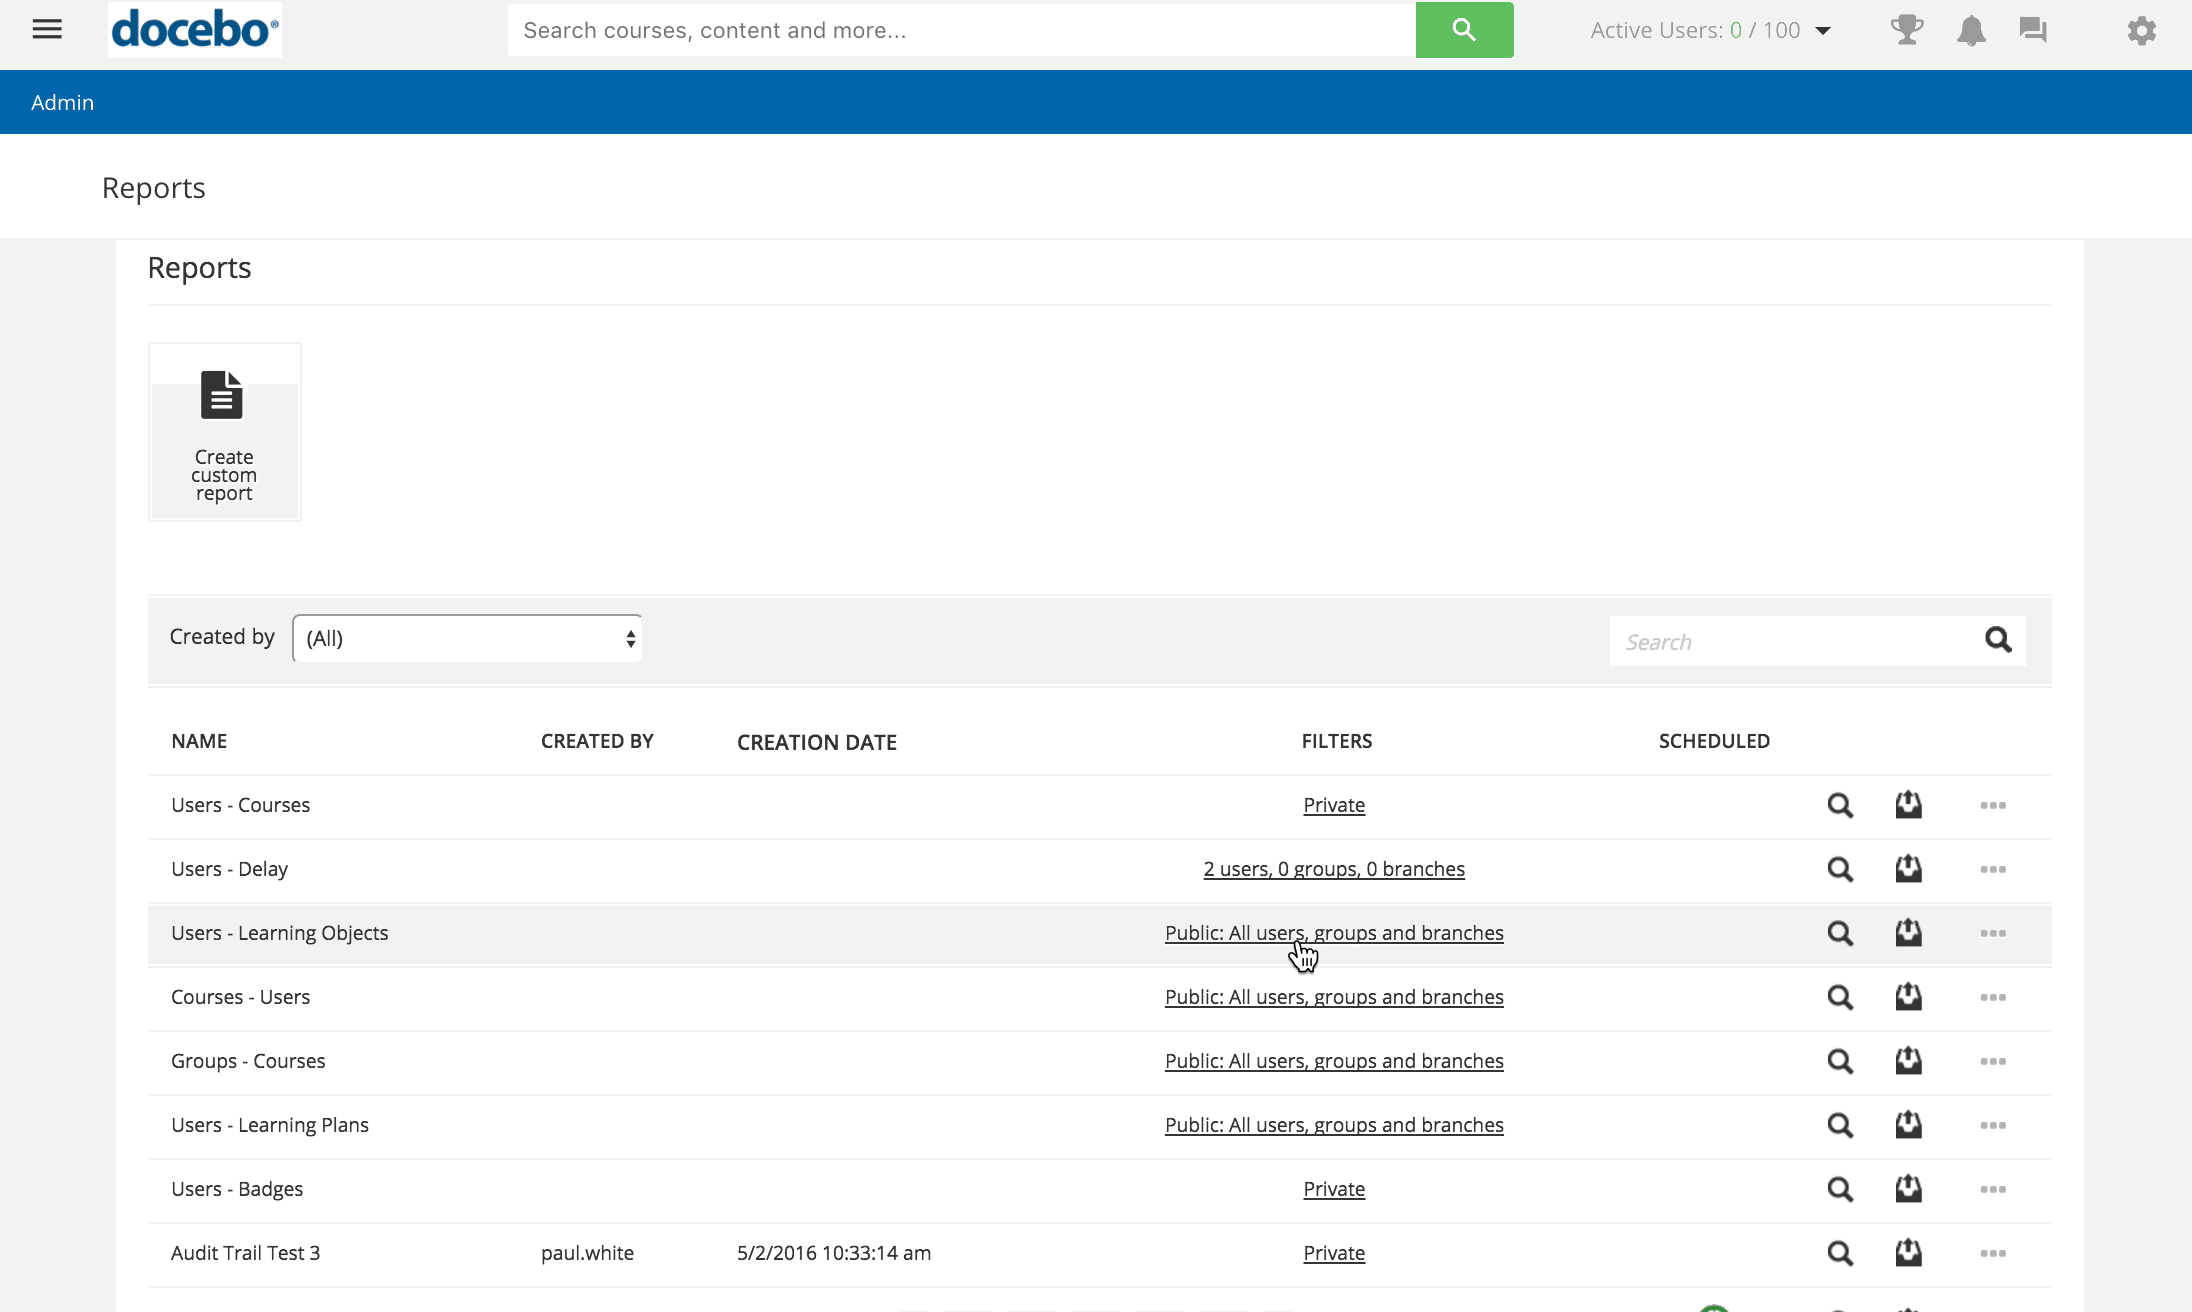
Task: Open the 2 users, 0 groups filter link
Action: pyautogui.click(x=1333, y=869)
